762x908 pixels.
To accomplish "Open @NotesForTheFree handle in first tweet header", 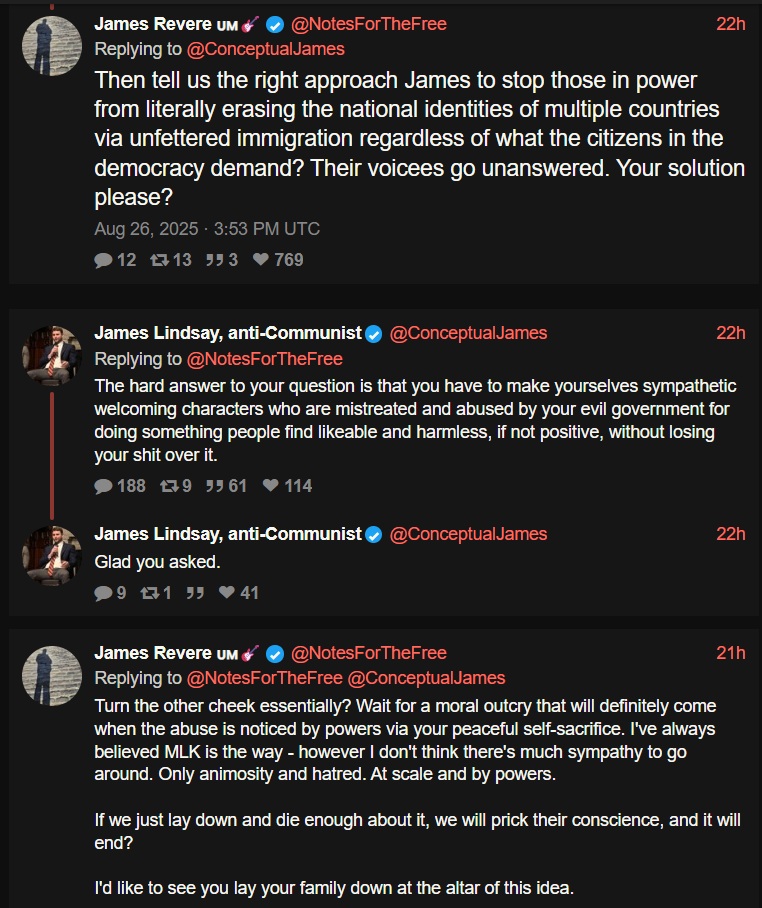I will pyautogui.click(x=368, y=24).
